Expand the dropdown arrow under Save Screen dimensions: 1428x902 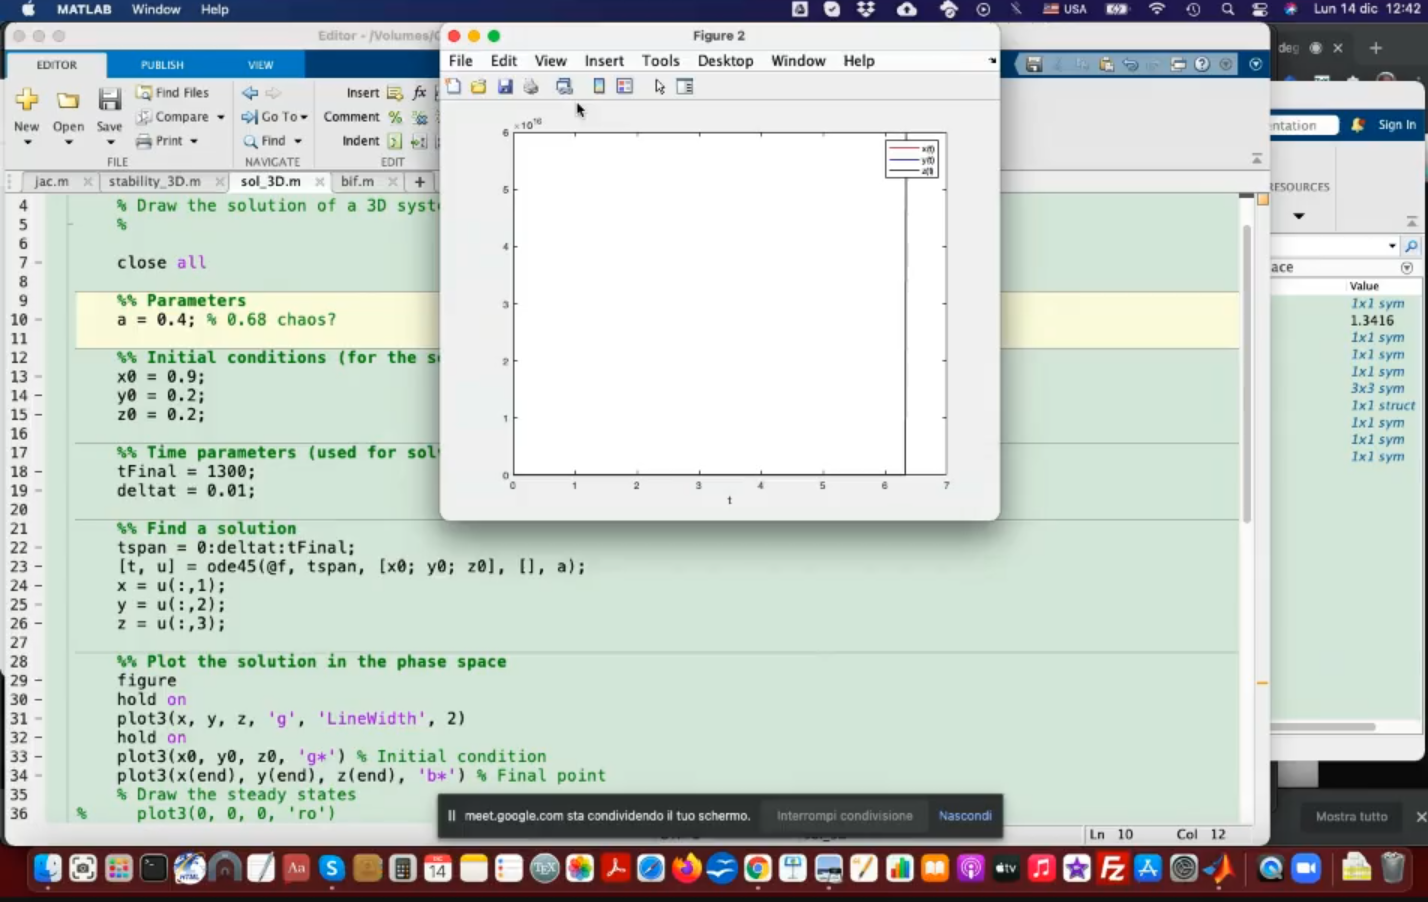pyautogui.click(x=109, y=142)
